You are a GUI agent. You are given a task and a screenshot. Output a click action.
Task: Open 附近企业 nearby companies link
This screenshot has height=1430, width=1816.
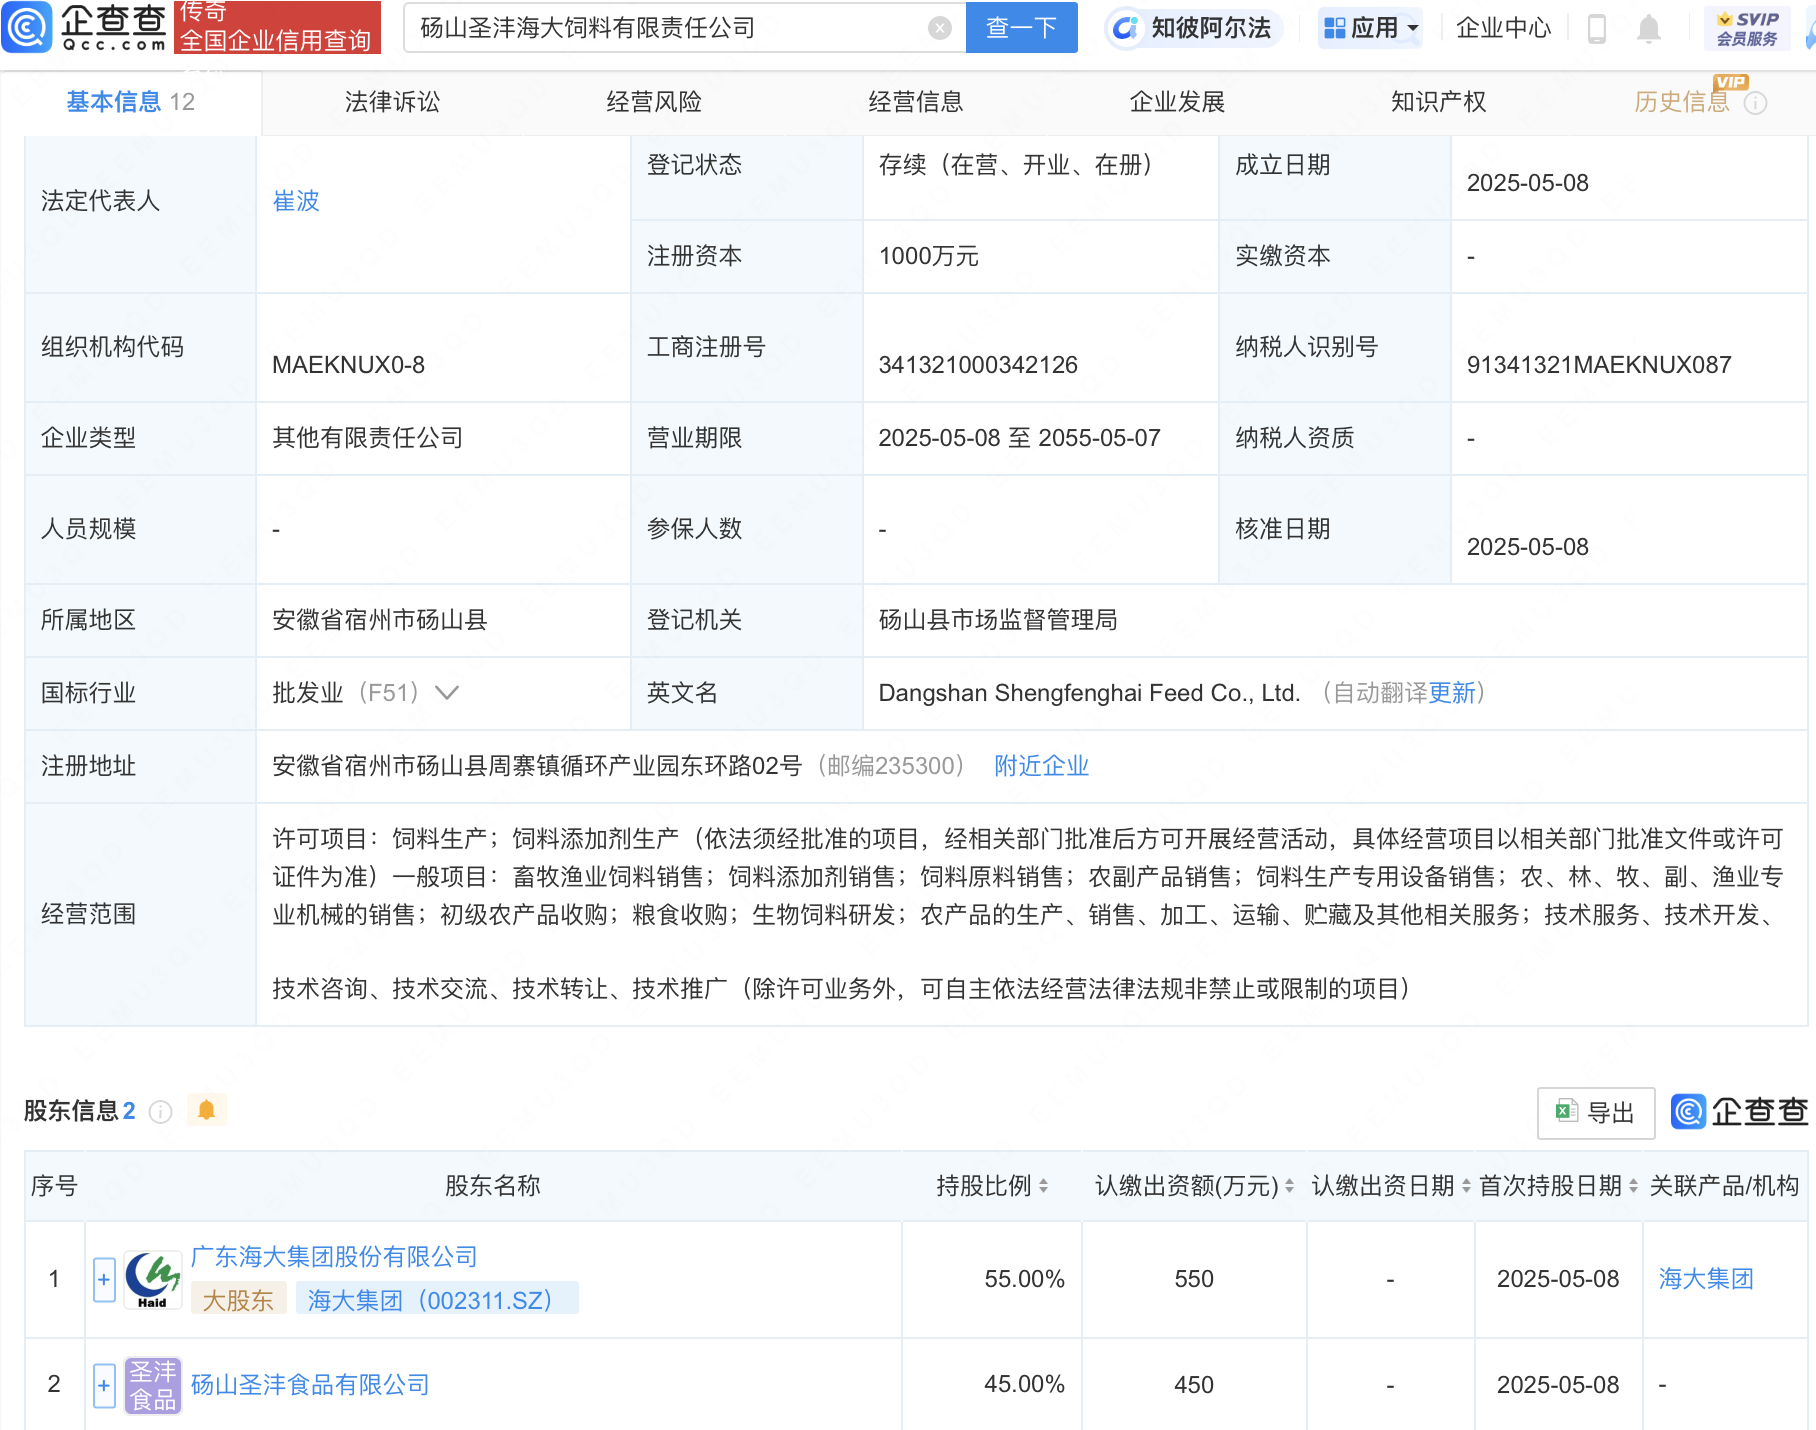pyautogui.click(x=1041, y=766)
